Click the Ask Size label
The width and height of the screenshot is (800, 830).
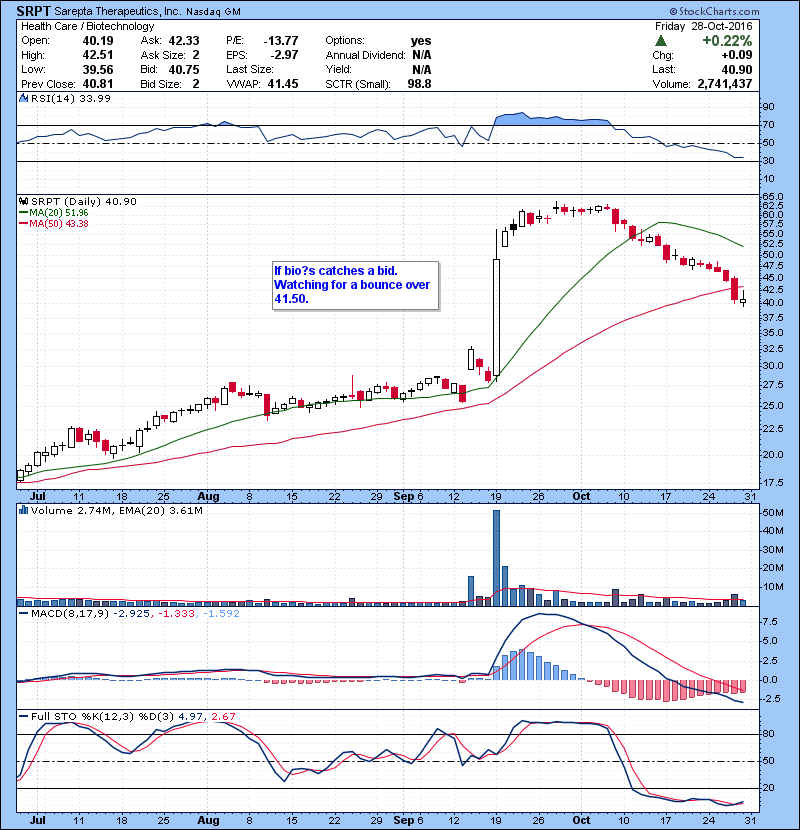163,55
